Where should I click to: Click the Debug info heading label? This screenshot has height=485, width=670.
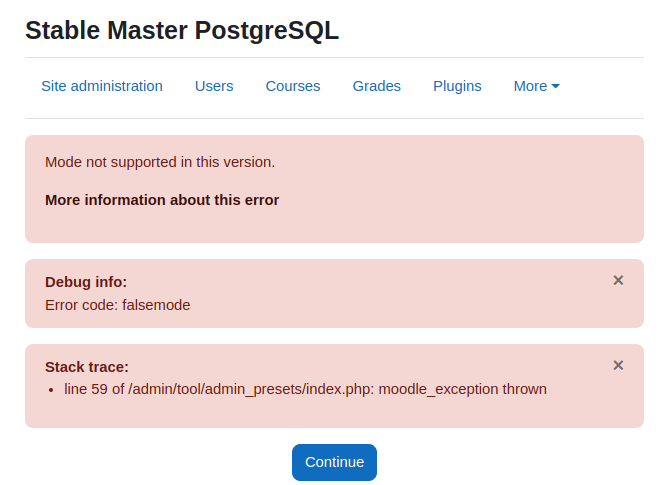[86, 282]
